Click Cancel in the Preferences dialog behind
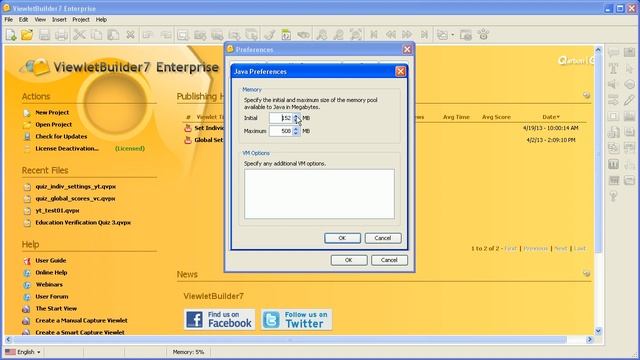This screenshot has height=360, width=640. [x=389, y=260]
